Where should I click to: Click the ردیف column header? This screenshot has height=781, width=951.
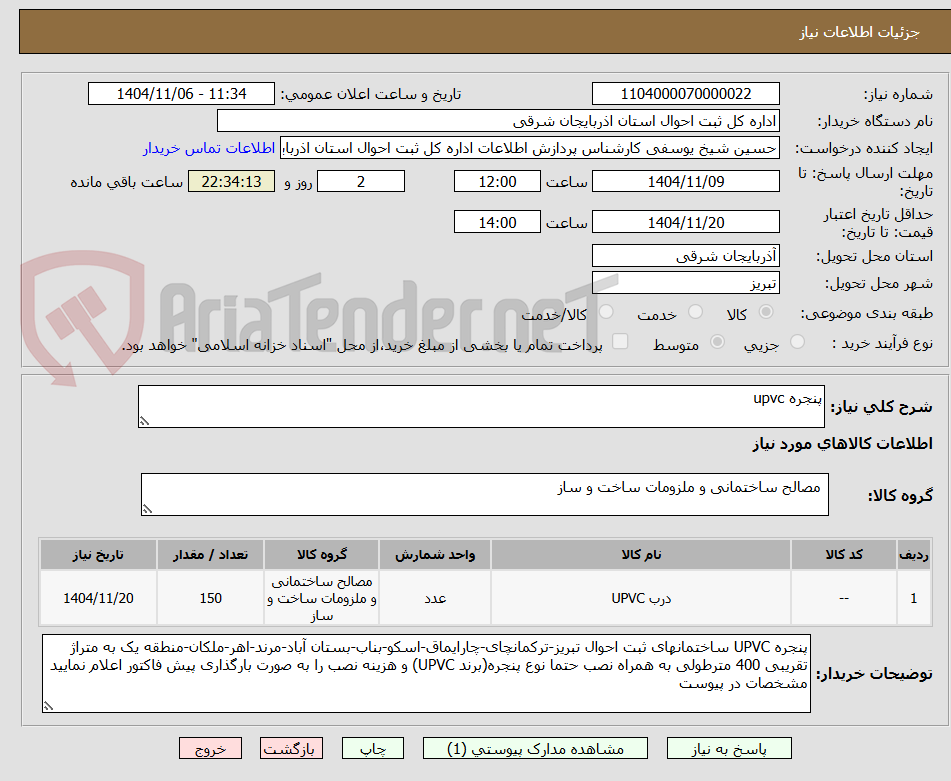click(913, 554)
